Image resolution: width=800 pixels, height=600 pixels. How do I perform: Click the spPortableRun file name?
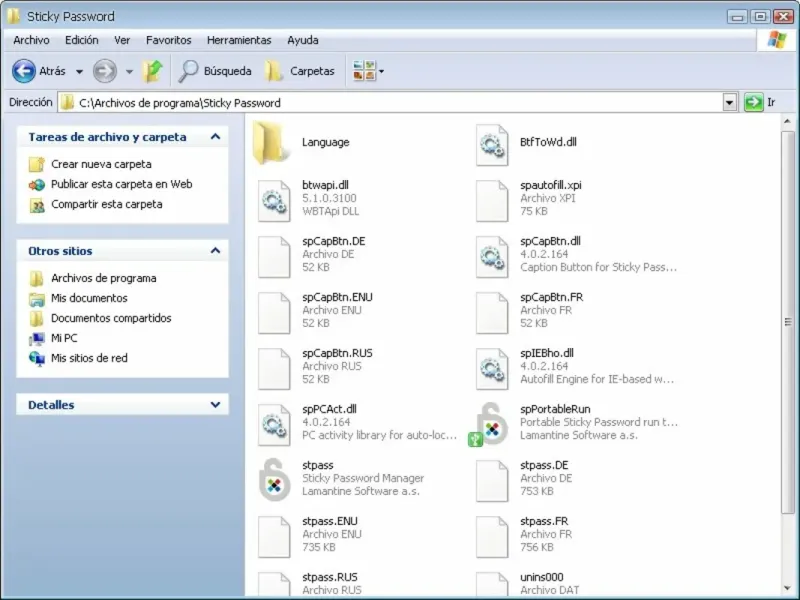click(x=555, y=409)
